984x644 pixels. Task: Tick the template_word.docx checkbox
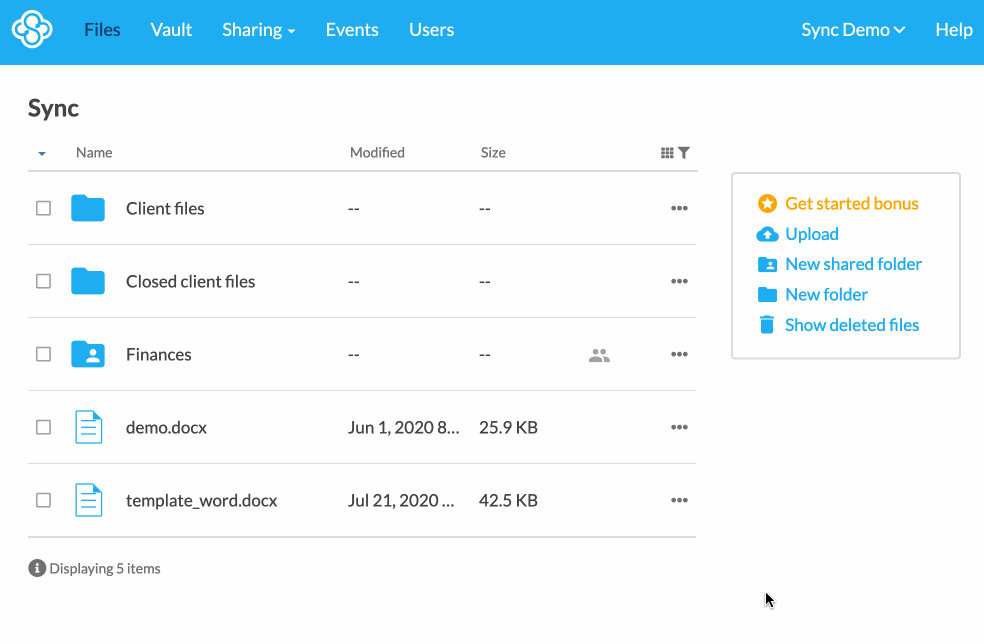click(43, 500)
